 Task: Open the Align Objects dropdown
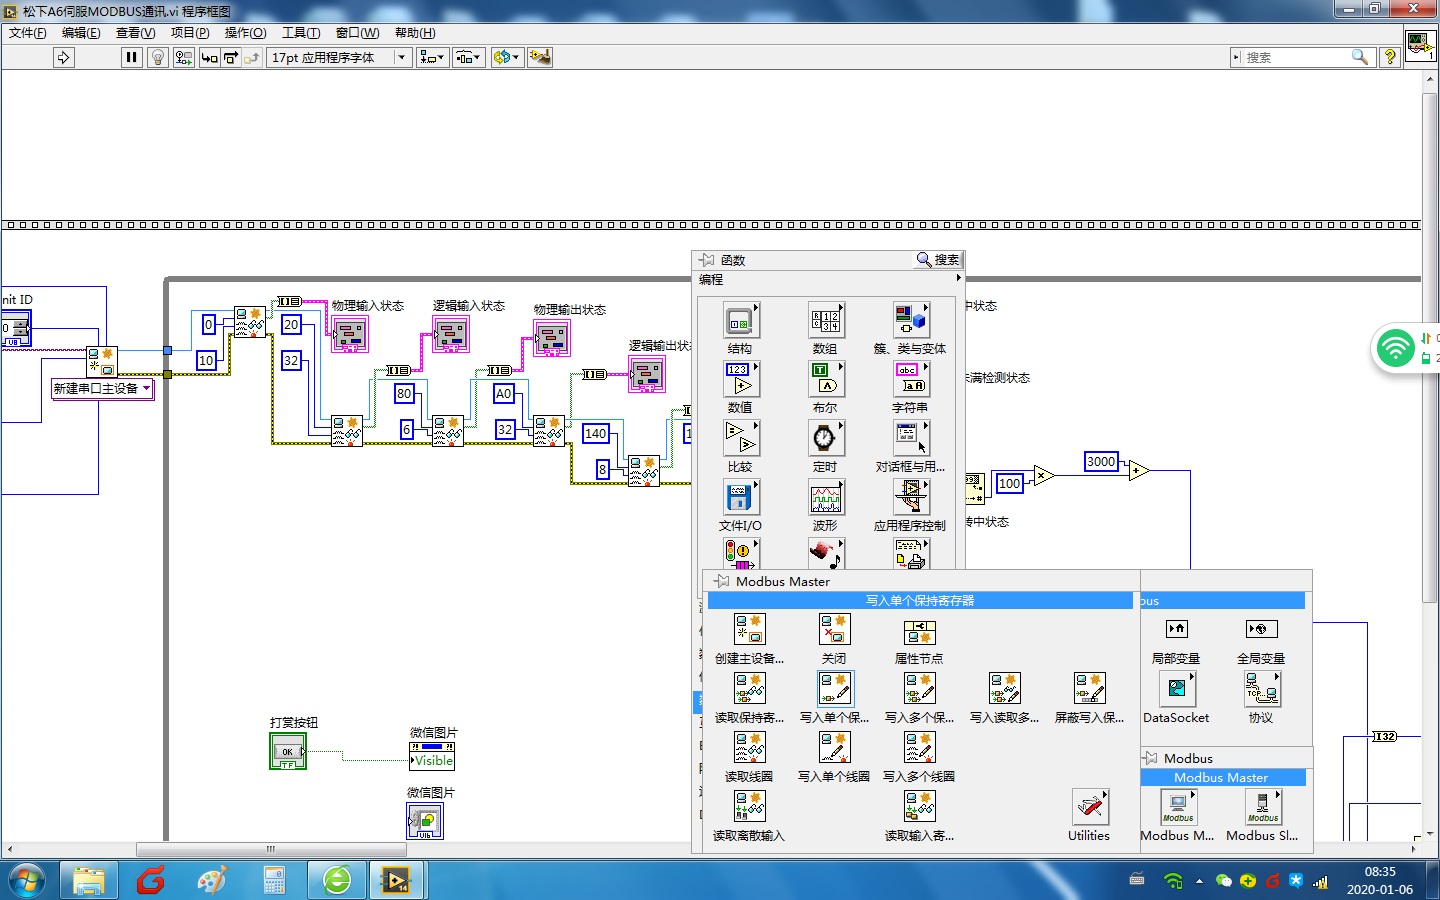coord(432,58)
